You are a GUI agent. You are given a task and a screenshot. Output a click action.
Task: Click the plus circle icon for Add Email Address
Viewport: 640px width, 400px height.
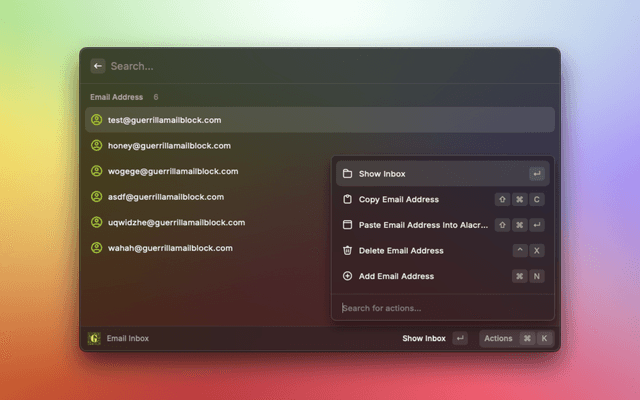347,276
